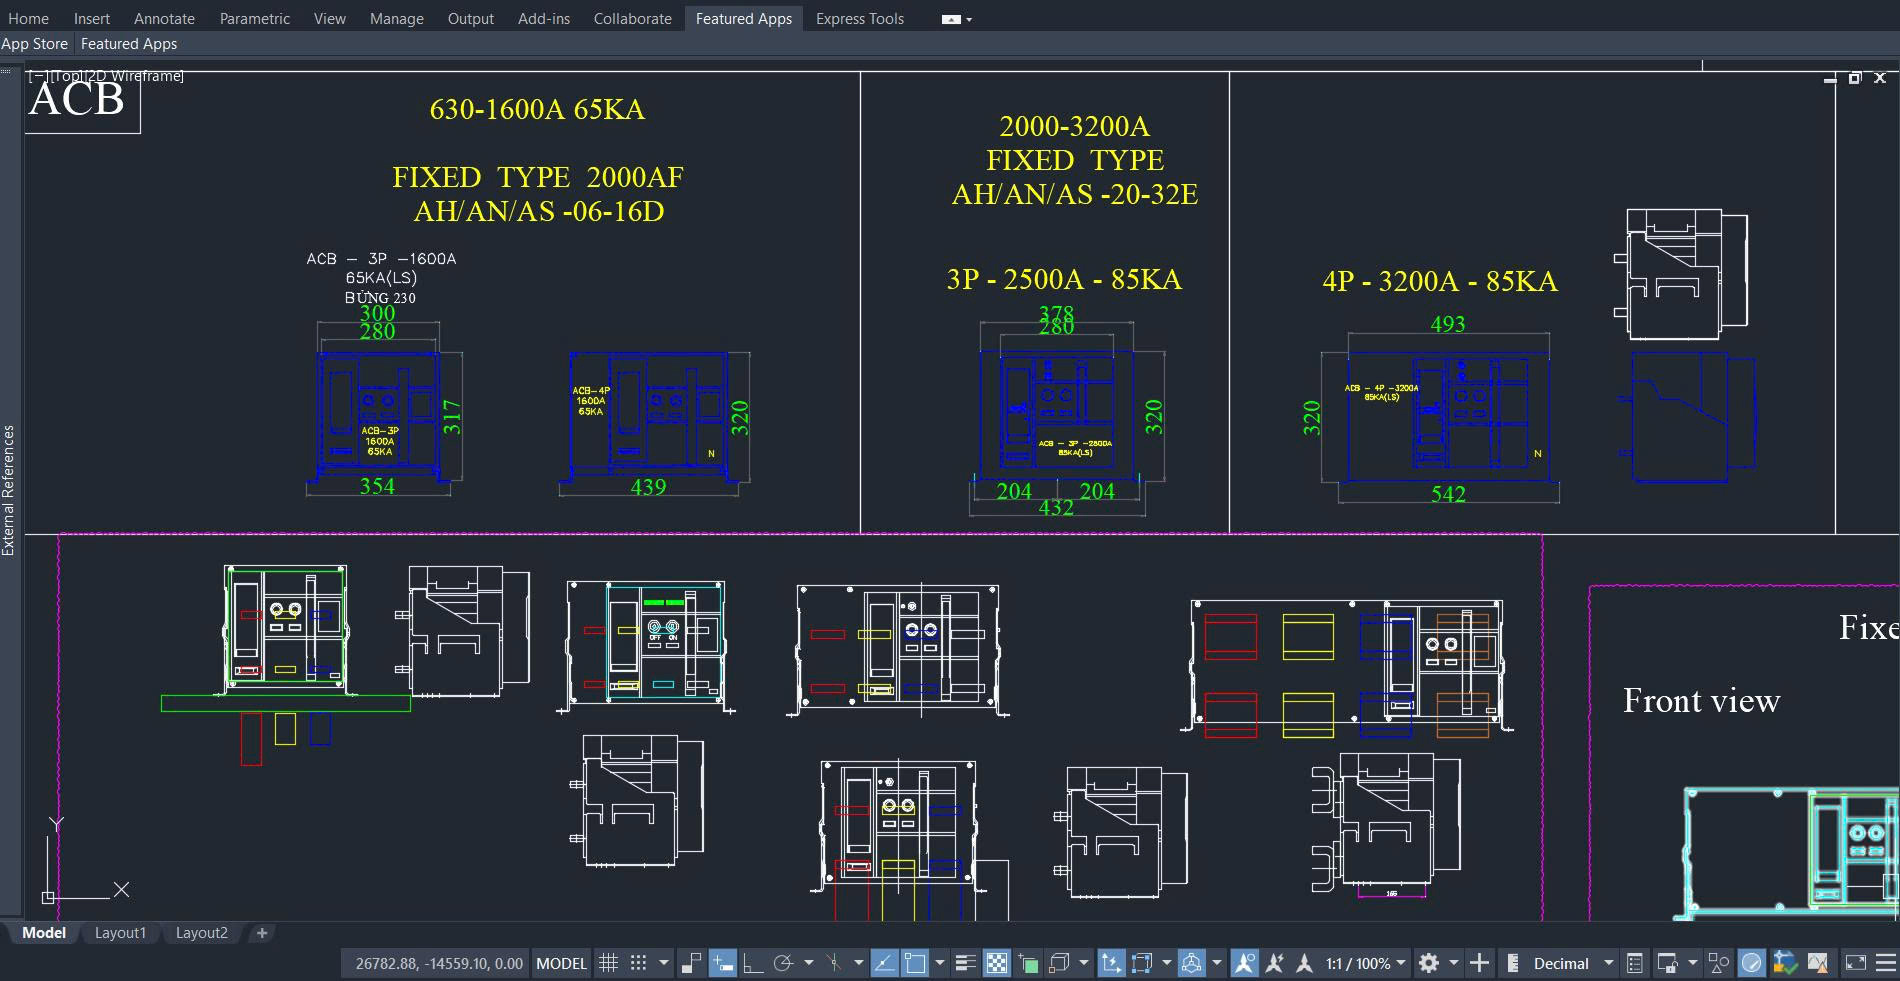Open External References side palette
Viewport: 1900px width, 981px height.
point(9,490)
